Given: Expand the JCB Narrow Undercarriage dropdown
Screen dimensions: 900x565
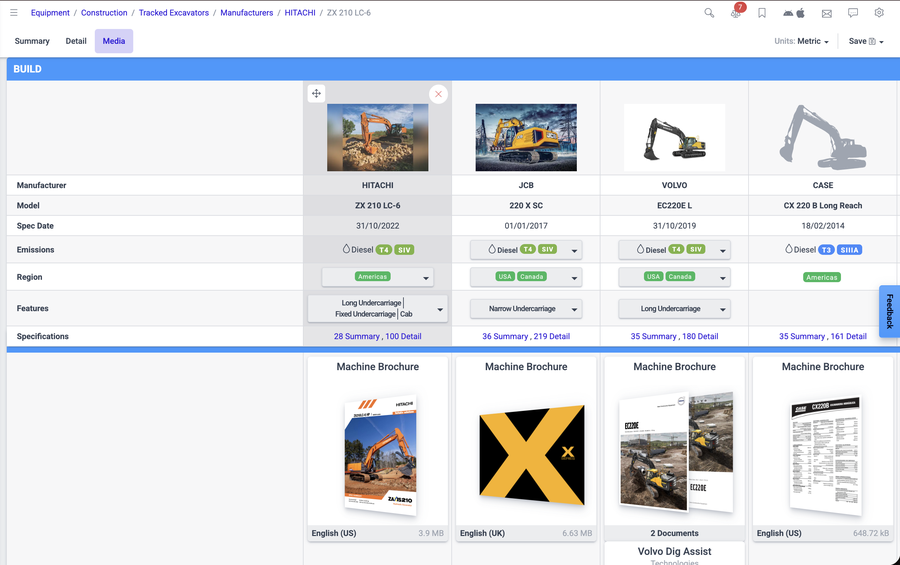Looking at the screenshot, I should pyautogui.click(x=526, y=309).
